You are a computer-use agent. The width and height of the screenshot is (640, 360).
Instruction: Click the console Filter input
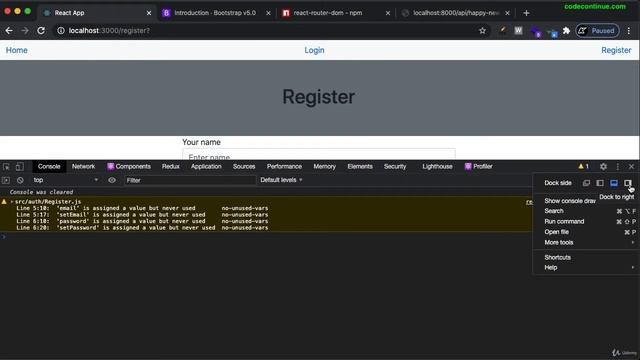coord(190,180)
